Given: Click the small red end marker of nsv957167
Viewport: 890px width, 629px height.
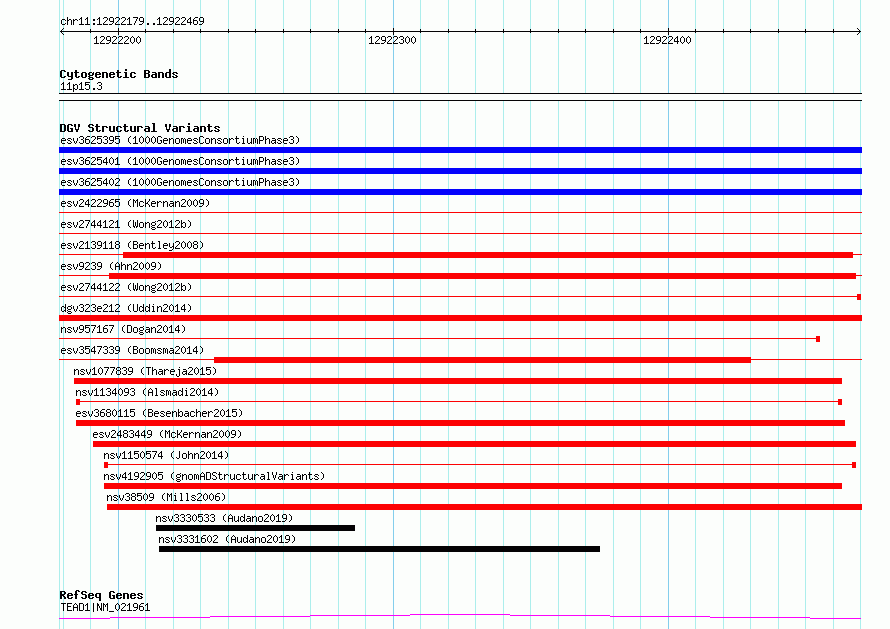Looking at the screenshot, I should point(818,339).
